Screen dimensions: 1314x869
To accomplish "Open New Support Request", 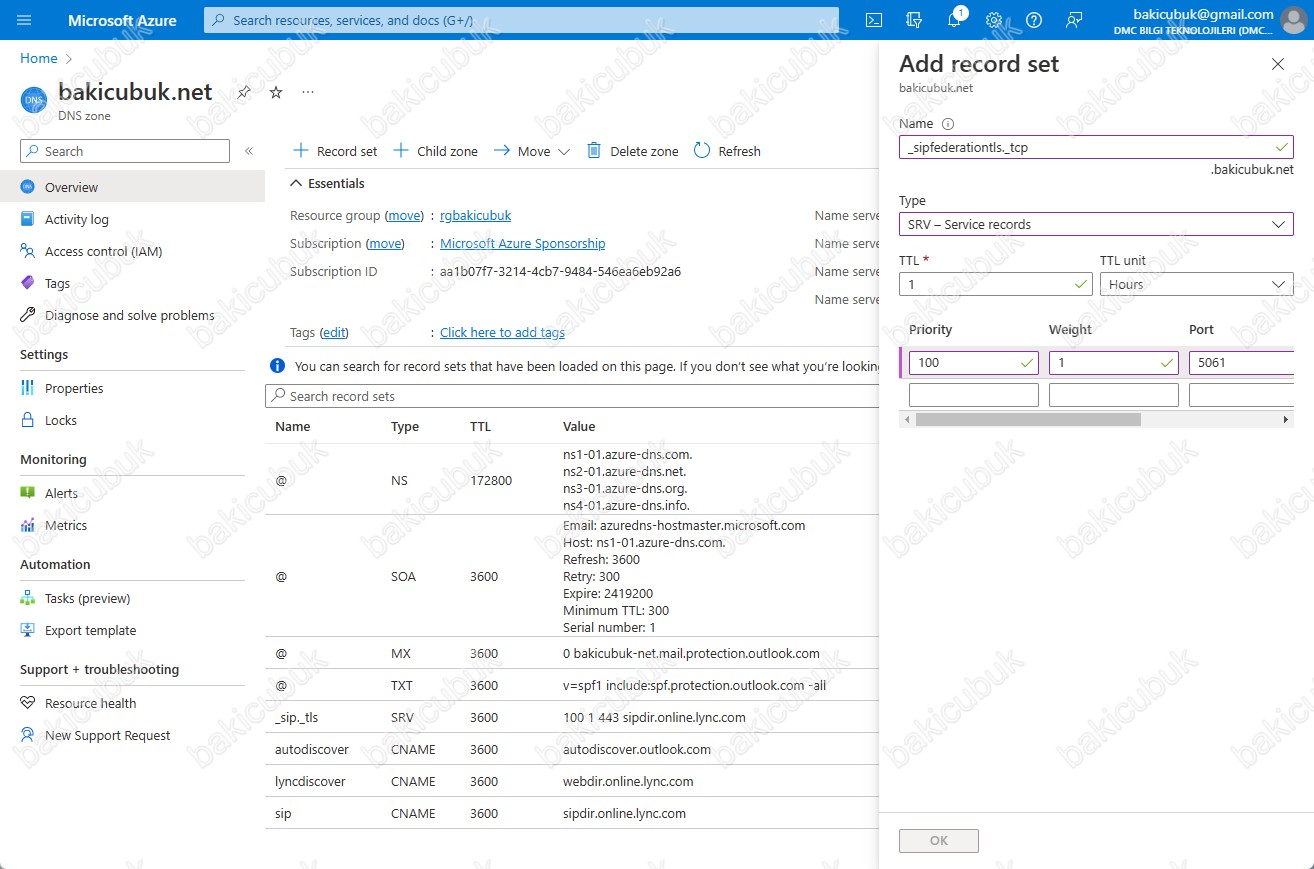I will tap(132, 735).
